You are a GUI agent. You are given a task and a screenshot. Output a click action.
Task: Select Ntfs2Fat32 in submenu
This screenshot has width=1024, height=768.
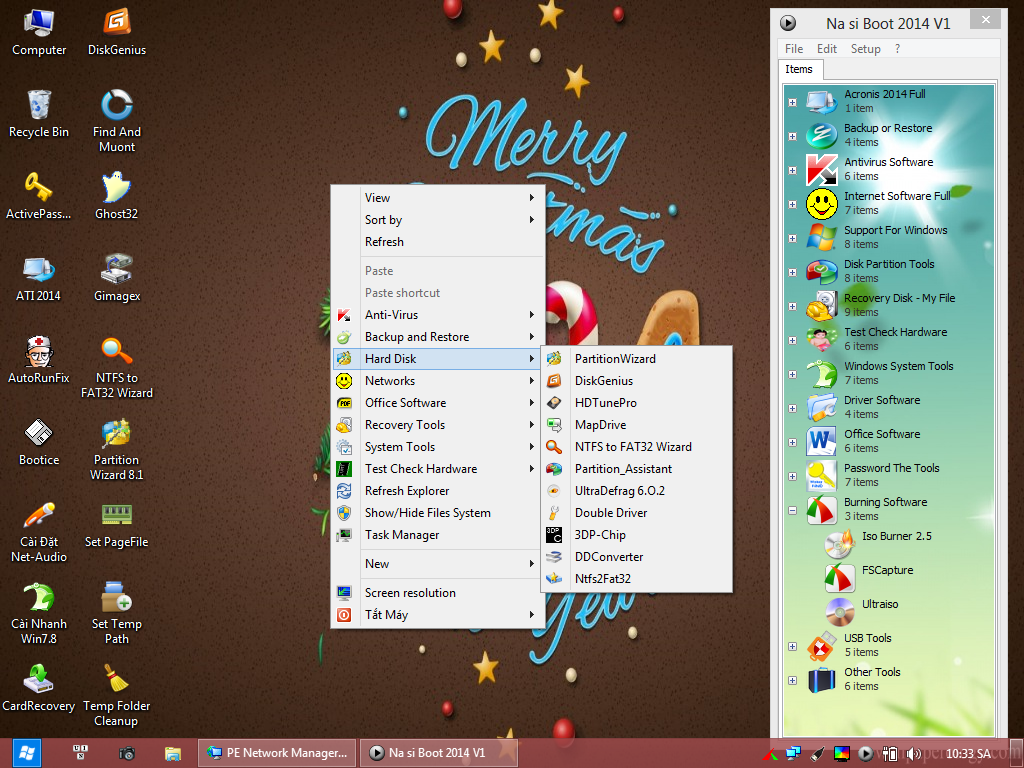click(637, 579)
